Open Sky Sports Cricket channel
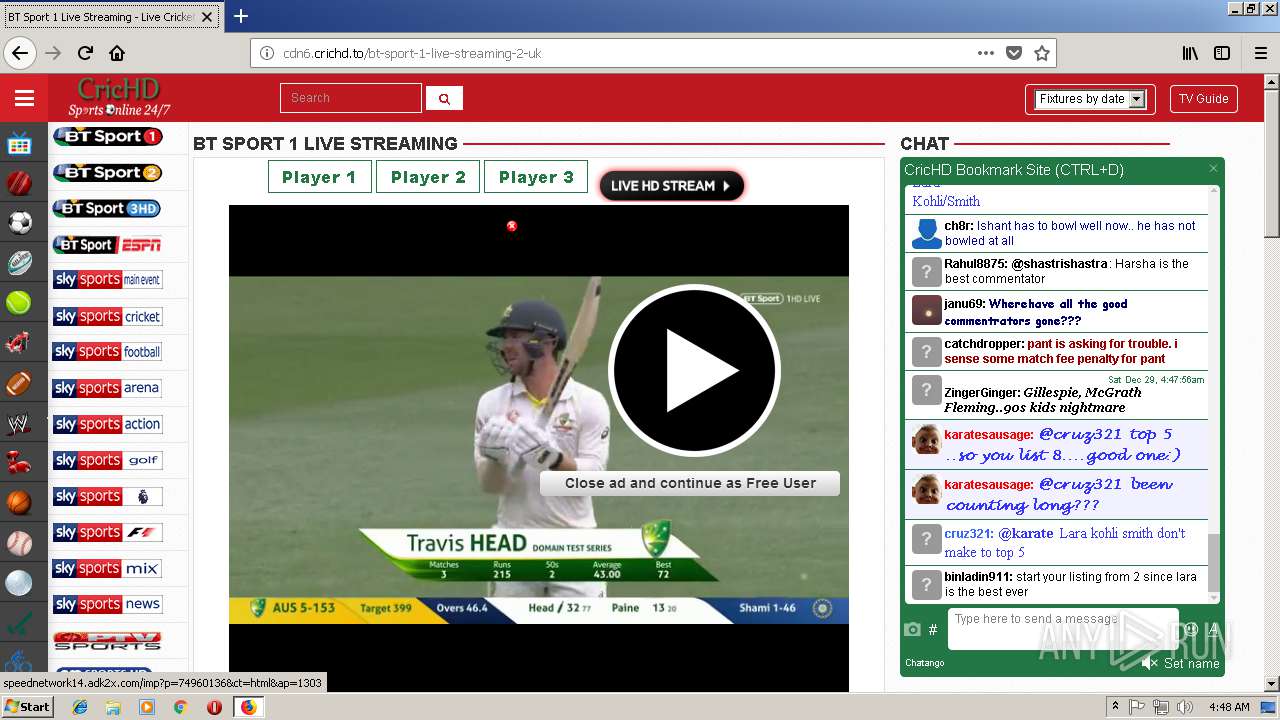This screenshot has height=720, width=1280. click(107, 316)
